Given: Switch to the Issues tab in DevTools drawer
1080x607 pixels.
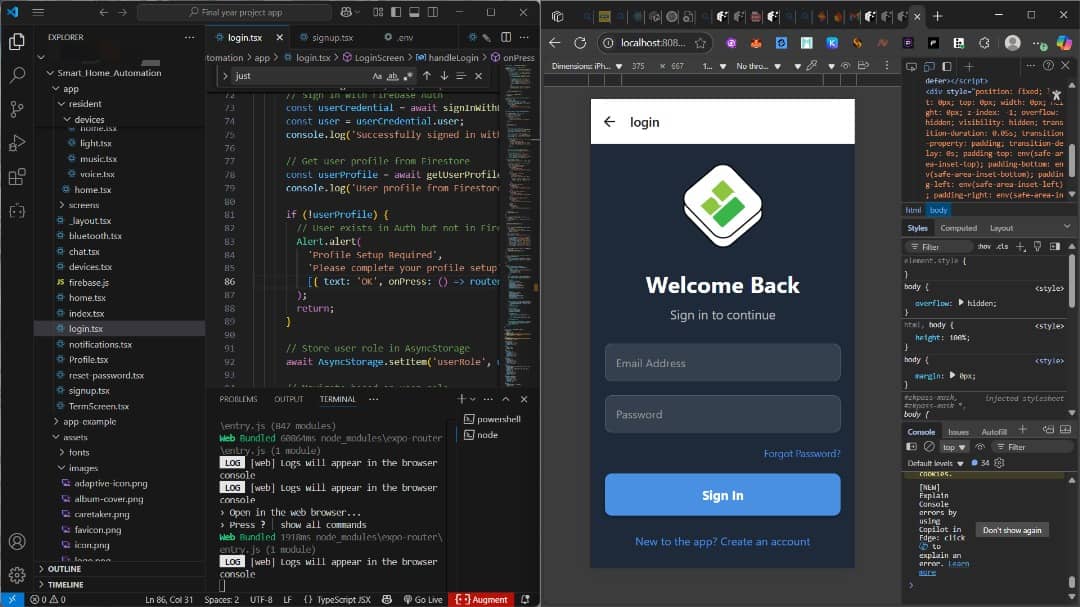Looking at the screenshot, I should tap(958, 432).
